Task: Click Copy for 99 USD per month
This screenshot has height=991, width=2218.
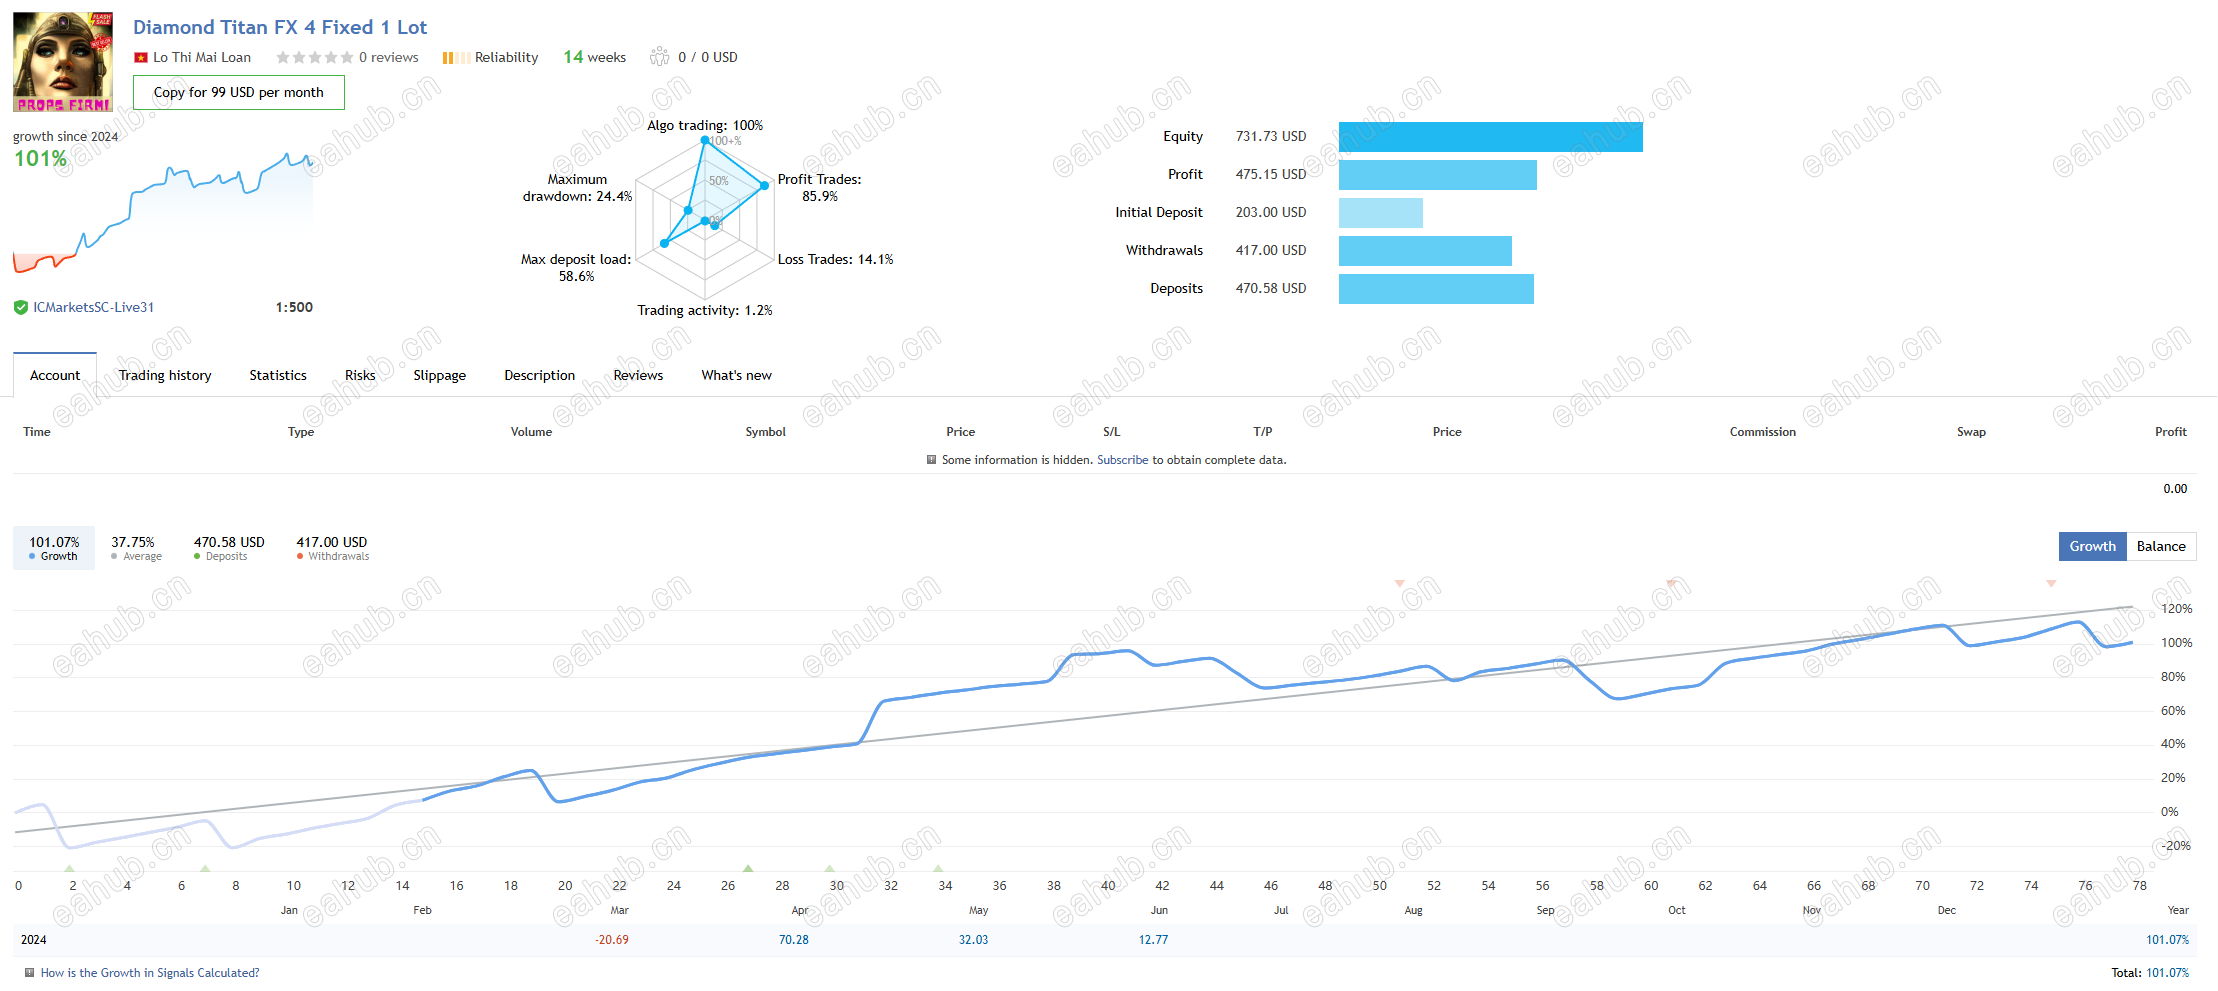Action: click(239, 92)
